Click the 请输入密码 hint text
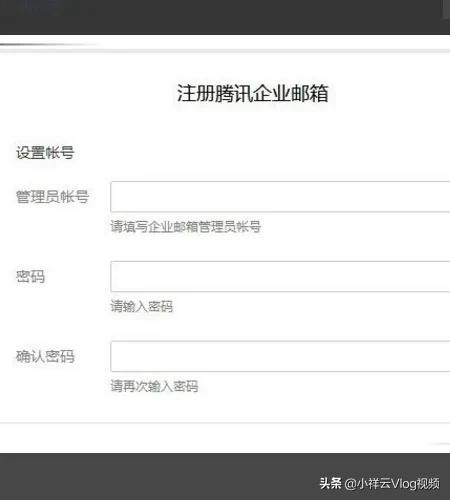 pos(142,306)
